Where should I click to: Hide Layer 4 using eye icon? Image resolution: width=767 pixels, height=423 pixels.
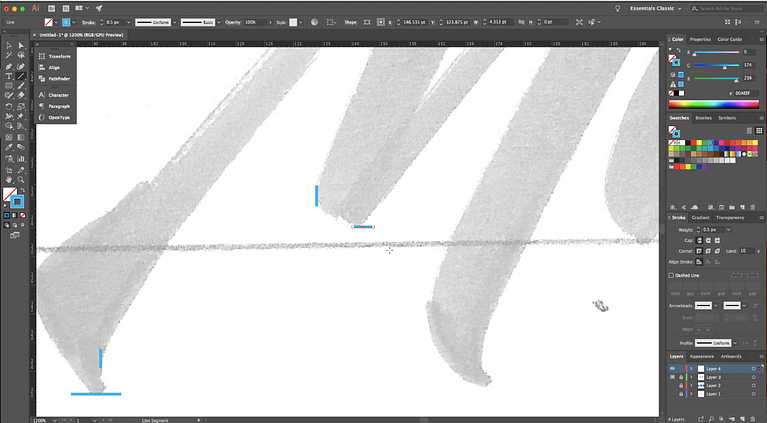point(672,369)
